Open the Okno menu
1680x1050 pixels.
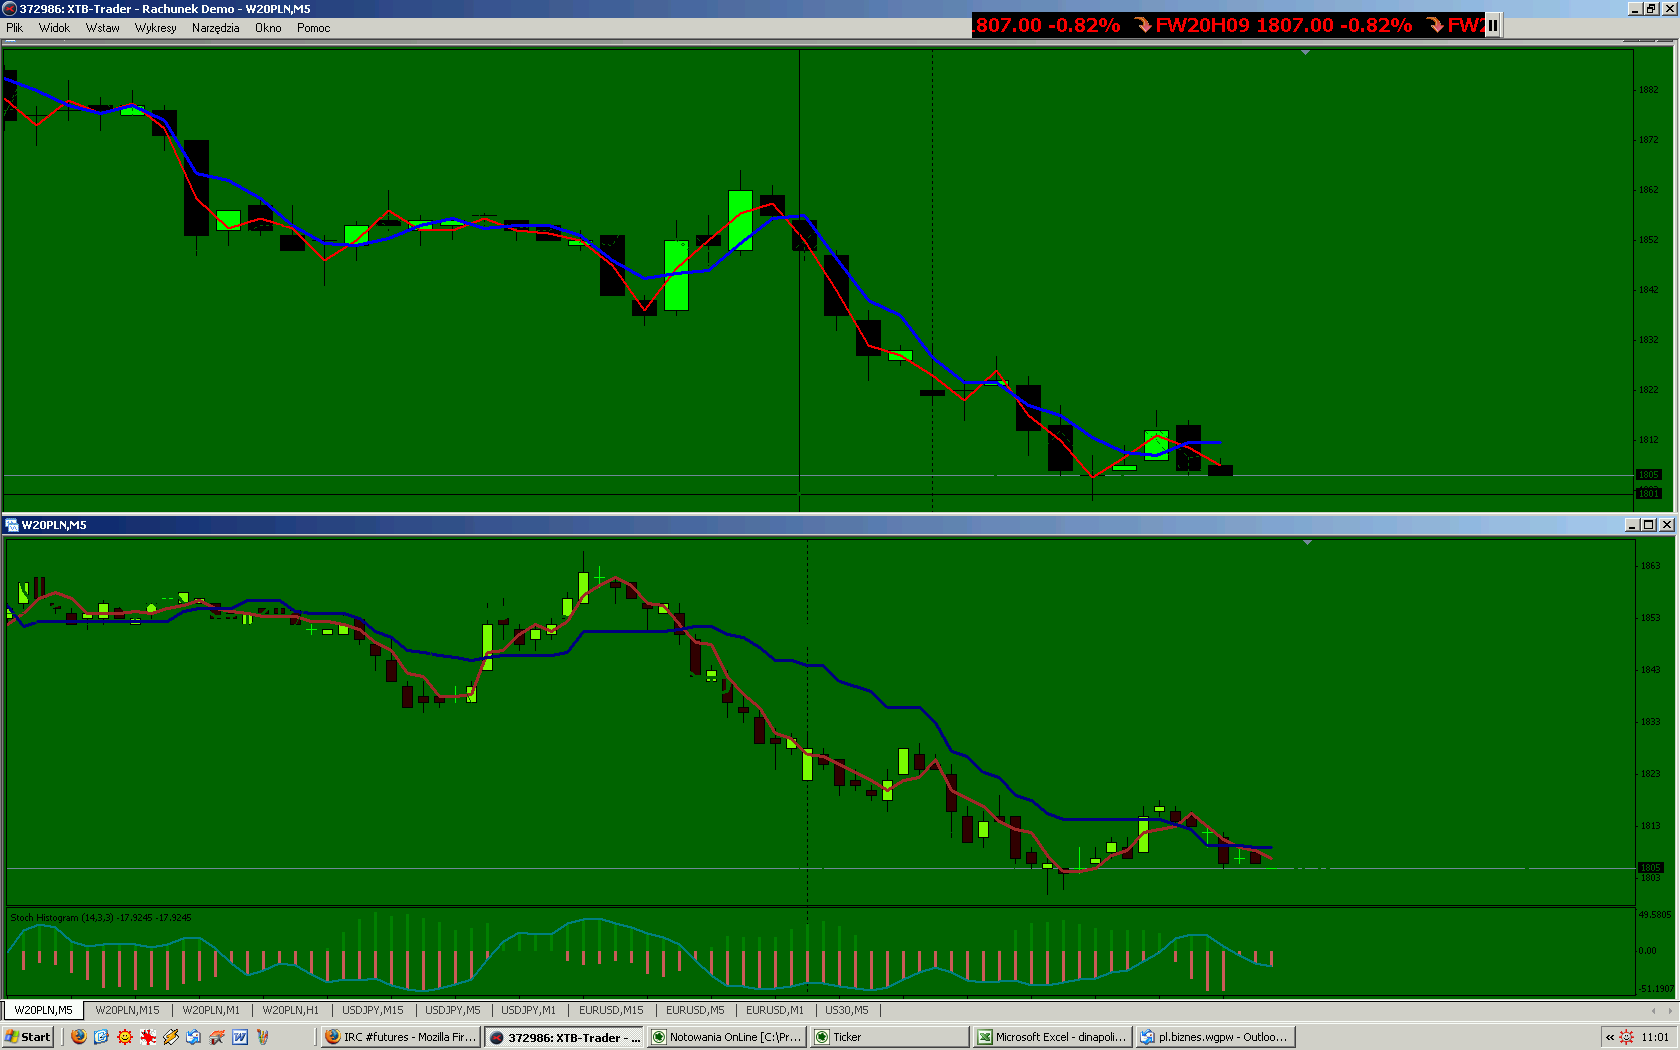(x=268, y=28)
